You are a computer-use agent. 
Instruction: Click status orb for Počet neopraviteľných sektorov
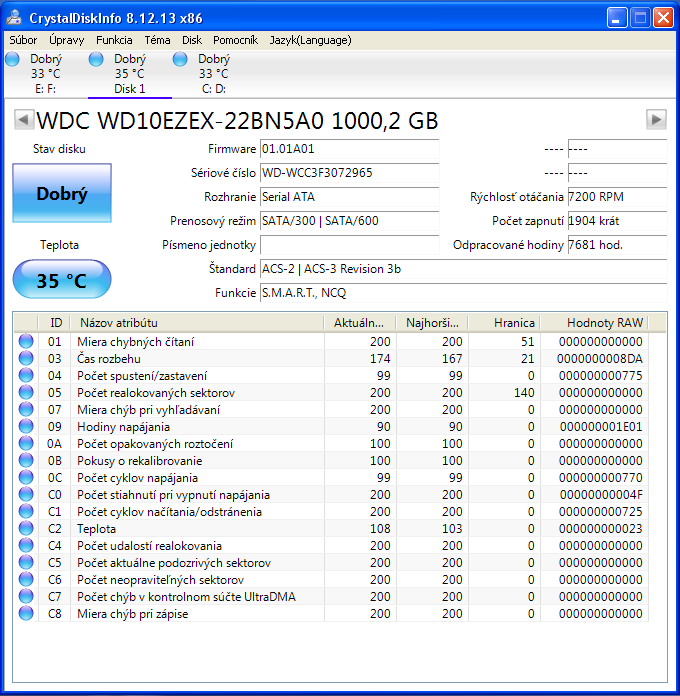point(26,580)
